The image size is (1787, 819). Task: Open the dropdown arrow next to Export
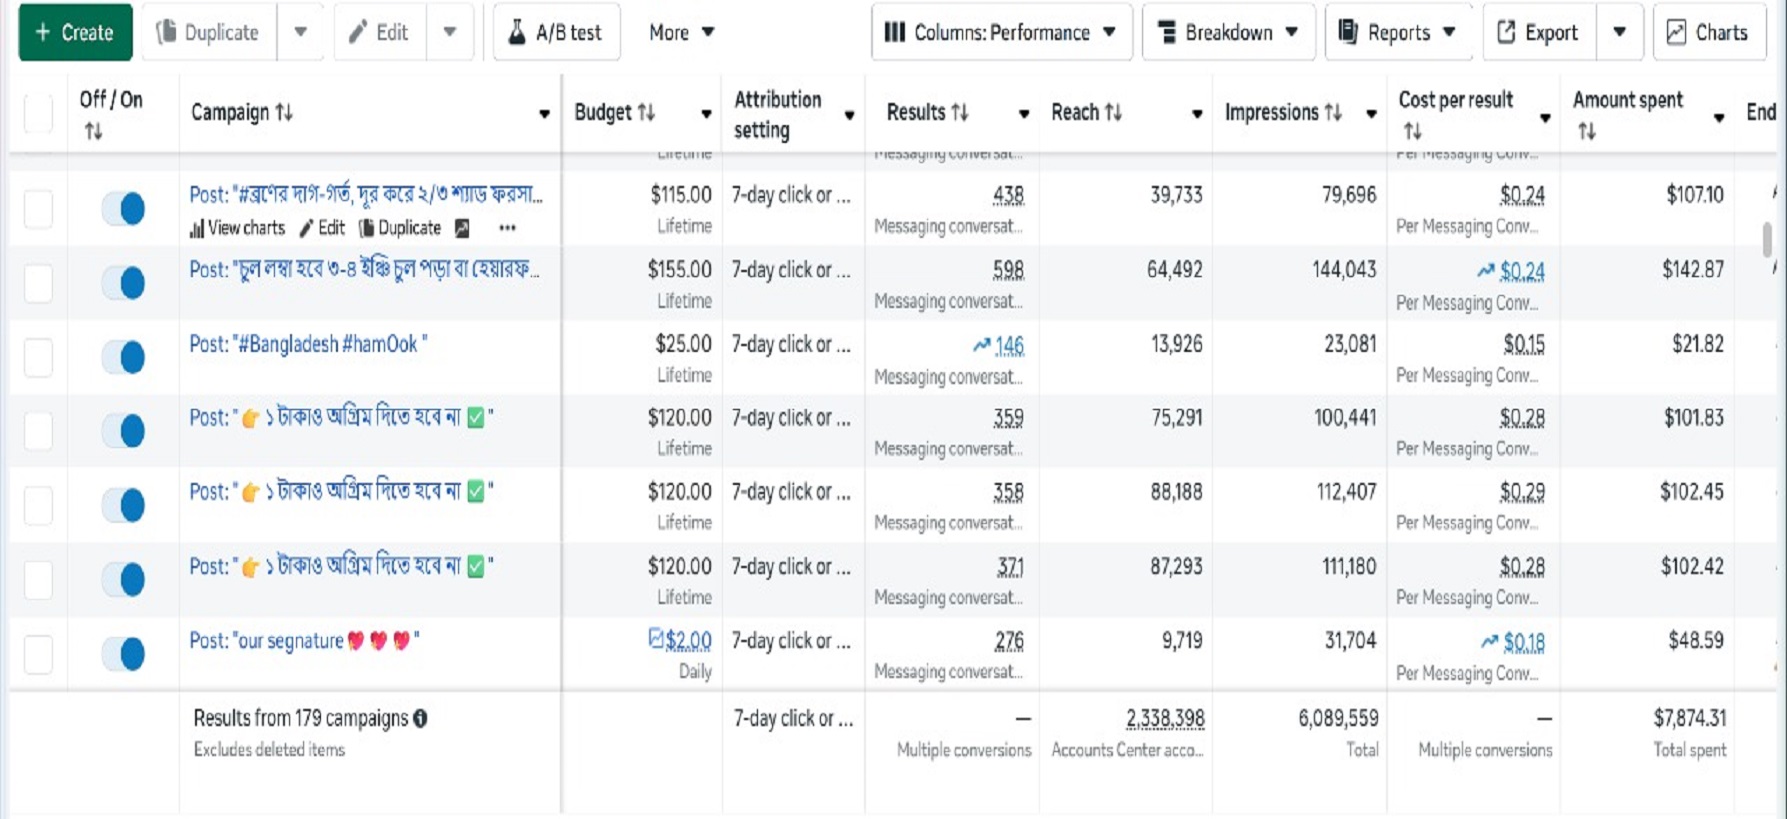[x=1619, y=32]
